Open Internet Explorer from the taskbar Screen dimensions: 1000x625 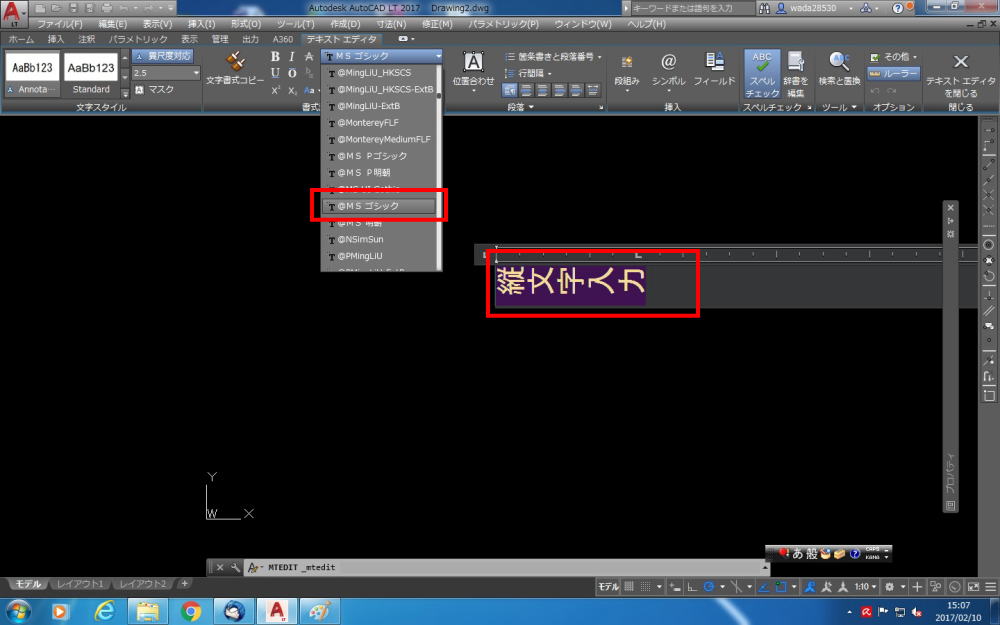coord(104,612)
